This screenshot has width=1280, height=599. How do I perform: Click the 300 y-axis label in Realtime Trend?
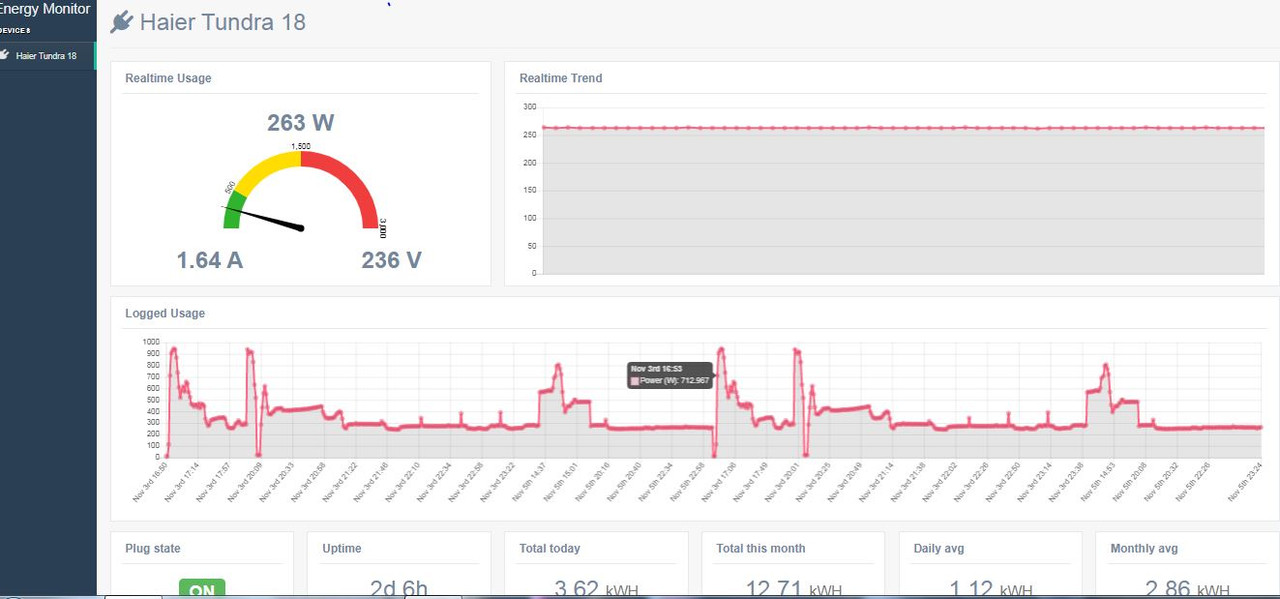(x=530, y=107)
